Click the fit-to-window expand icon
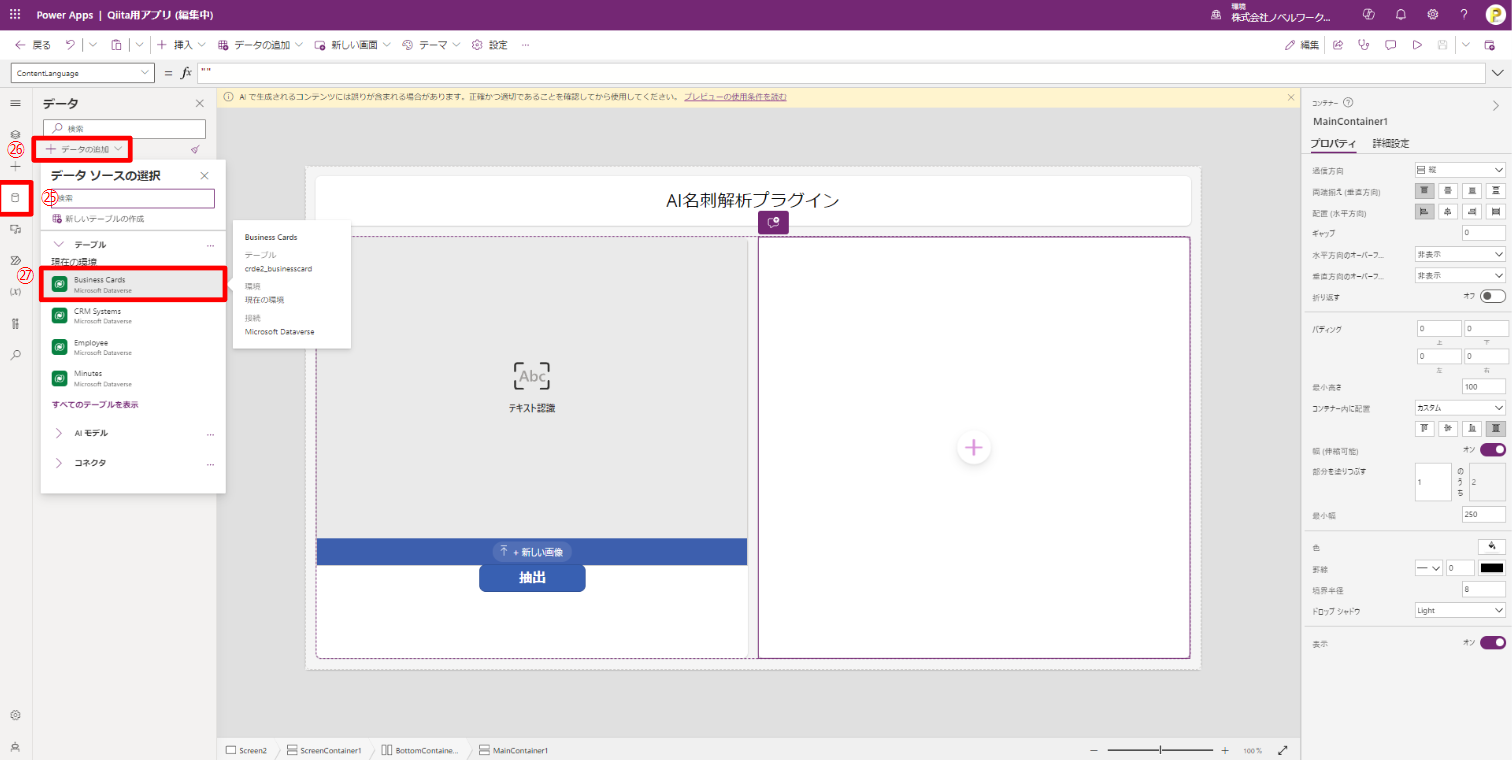Image resolution: width=1512 pixels, height=760 pixels. 1283,750
